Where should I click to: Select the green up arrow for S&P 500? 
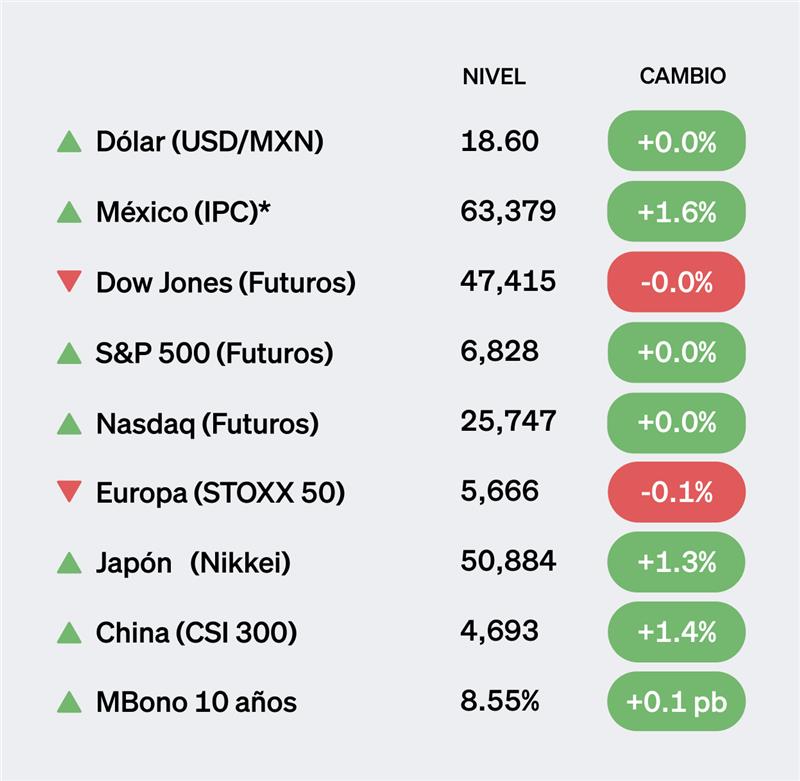pos(69,353)
